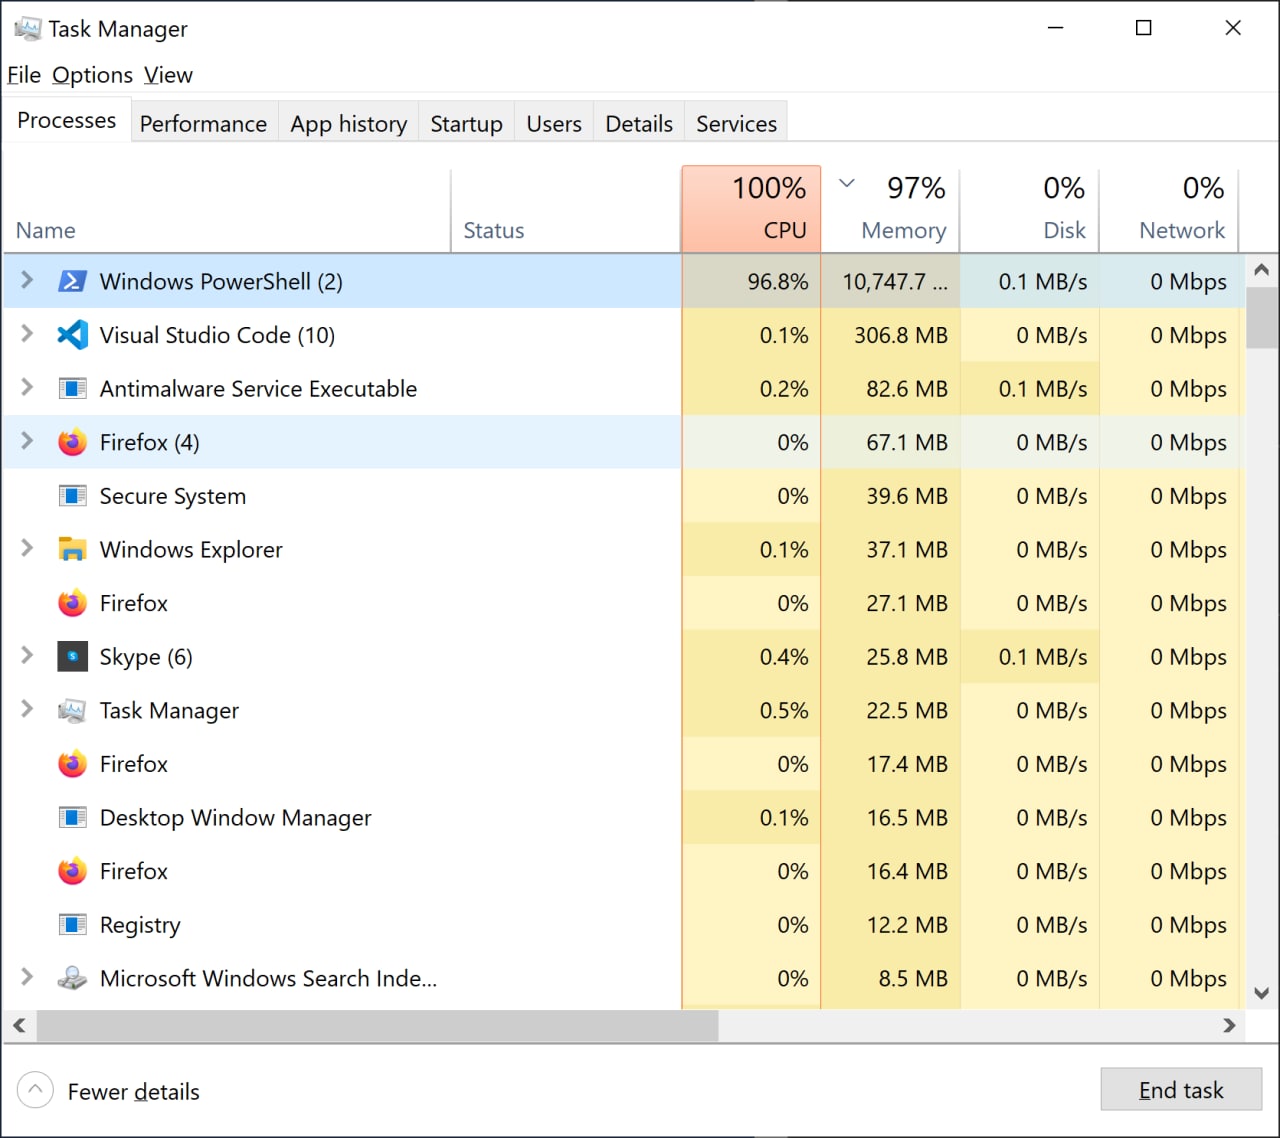1280x1138 pixels.
Task: Expand the Firefox (4) process group
Action: pos(27,441)
